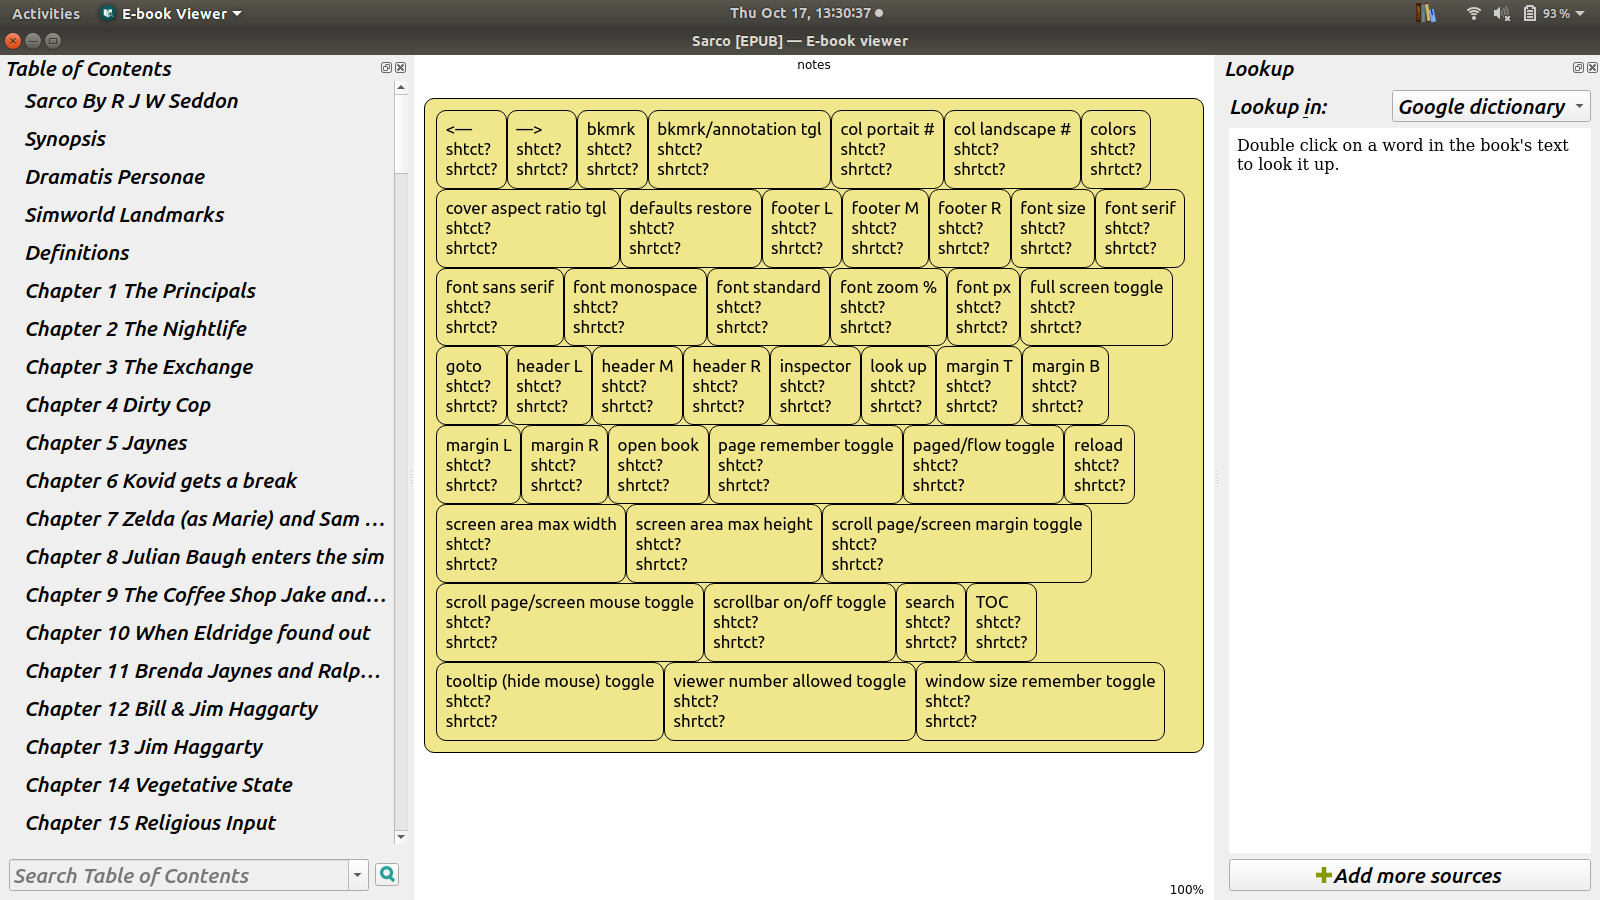Click the defaults restore note box
Image resolution: width=1600 pixels, height=900 pixels.
(x=690, y=228)
